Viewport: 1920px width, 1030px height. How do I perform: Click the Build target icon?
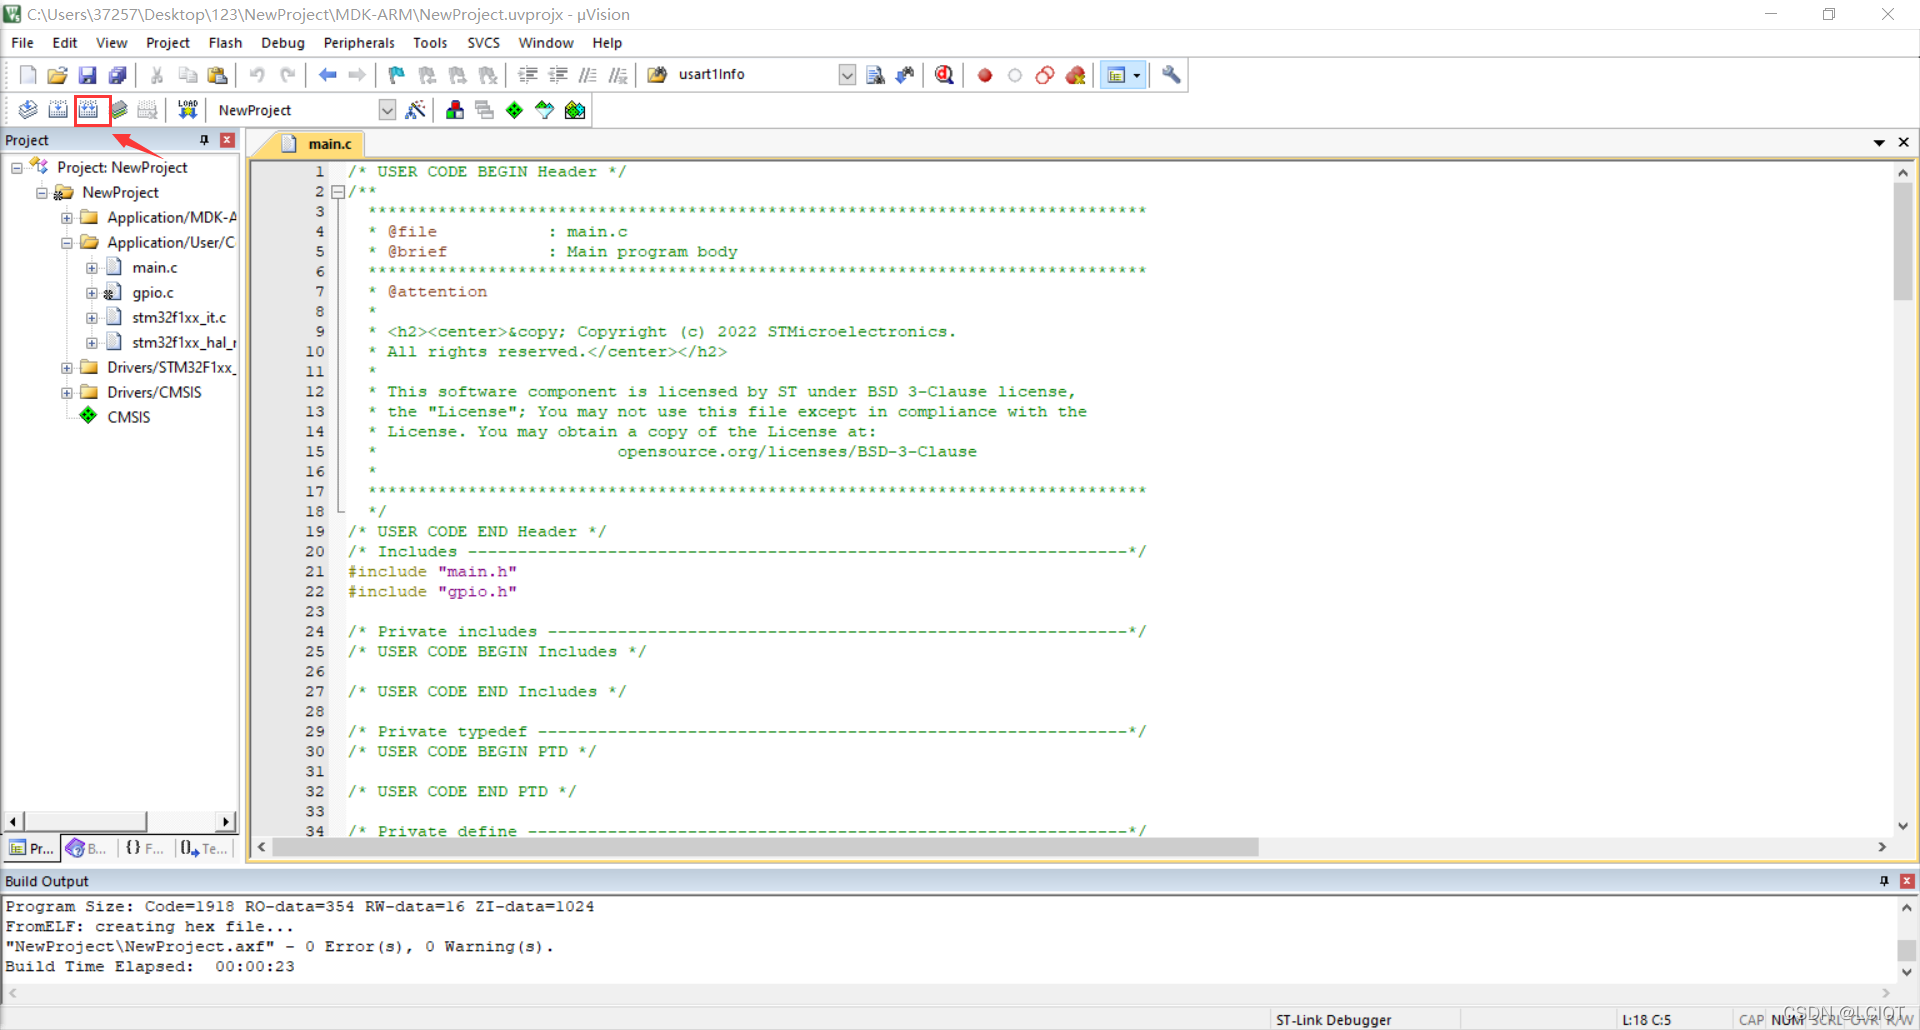pos(58,110)
